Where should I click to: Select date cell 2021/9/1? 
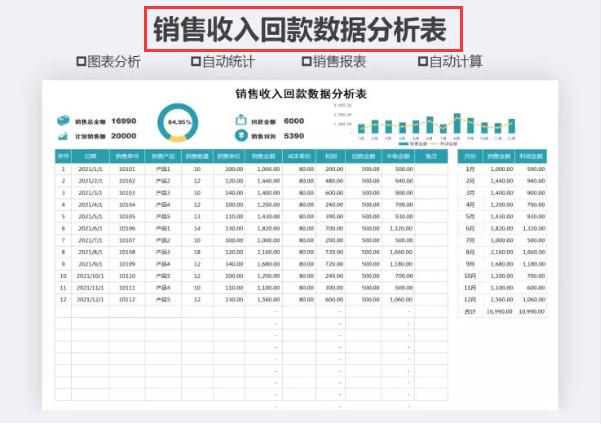coord(90,264)
